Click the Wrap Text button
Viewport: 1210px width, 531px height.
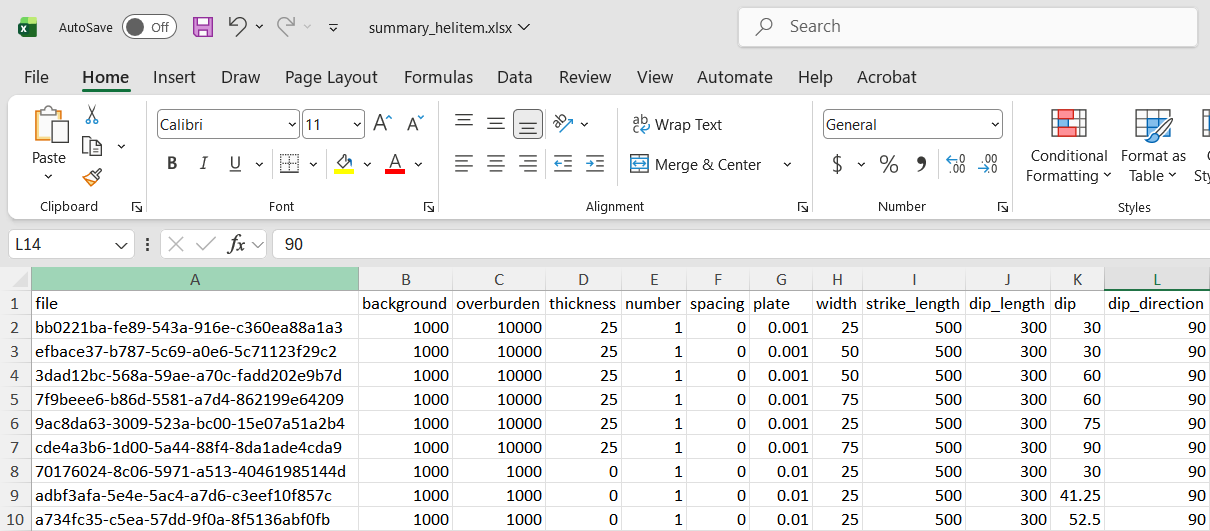(677, 125)
